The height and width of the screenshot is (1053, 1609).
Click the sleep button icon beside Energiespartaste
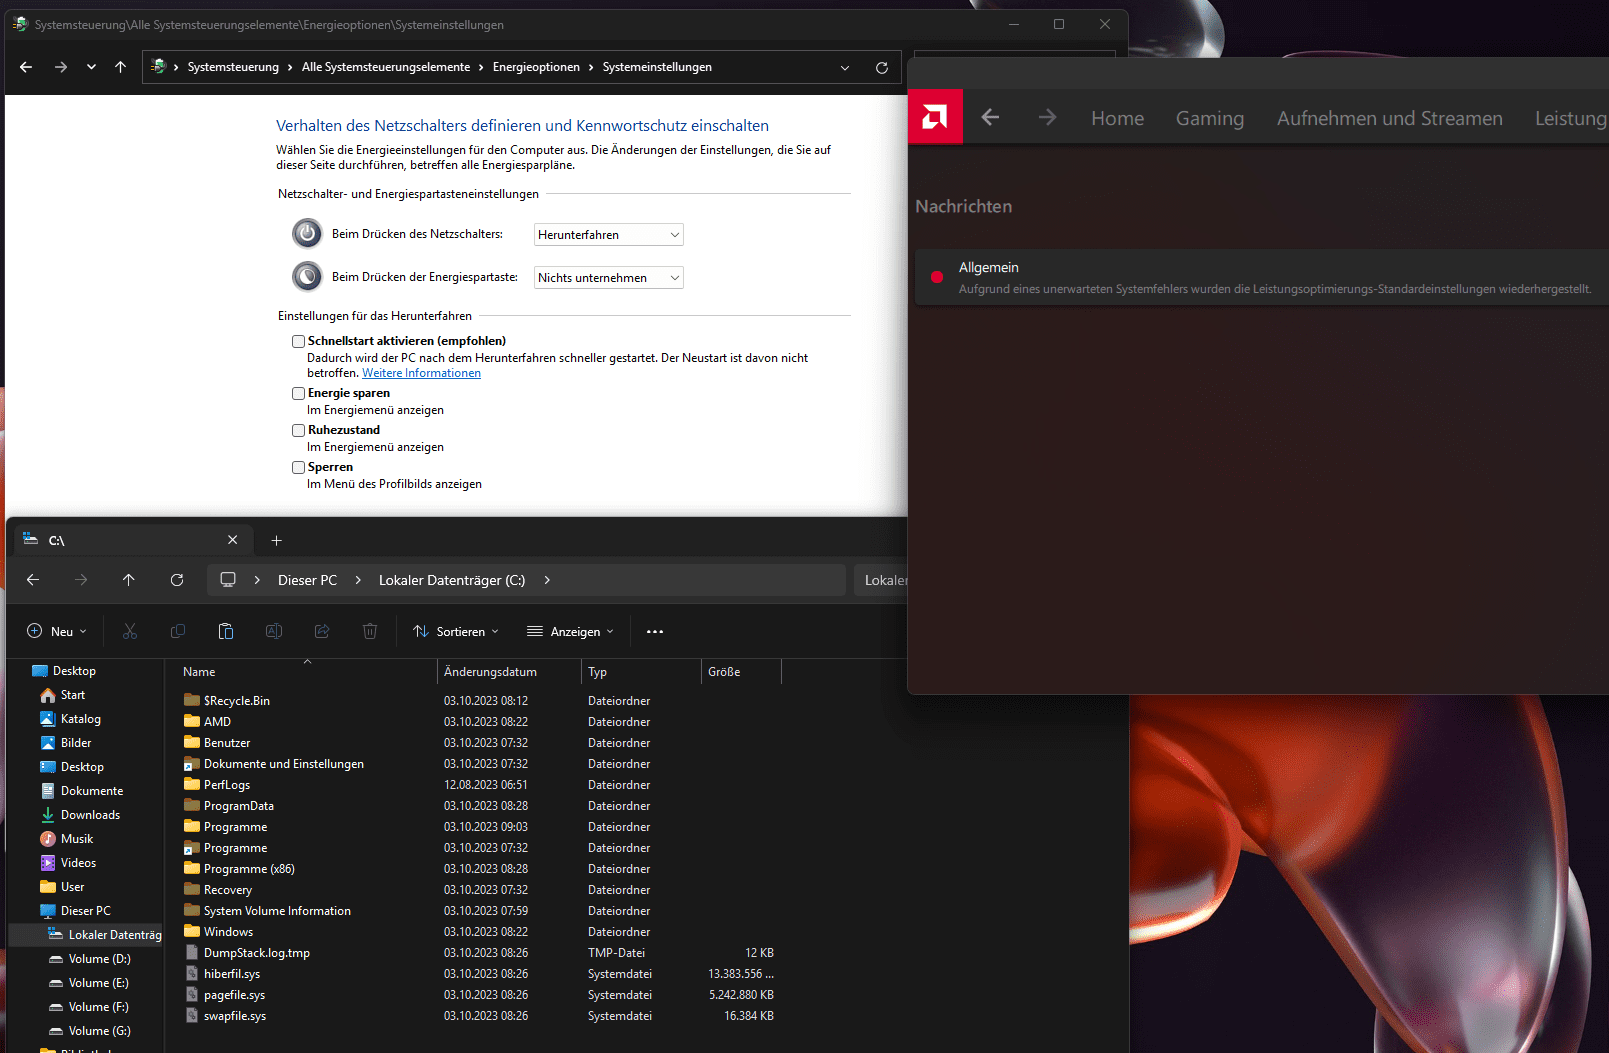pyautogui.click(x=307, y=276)
